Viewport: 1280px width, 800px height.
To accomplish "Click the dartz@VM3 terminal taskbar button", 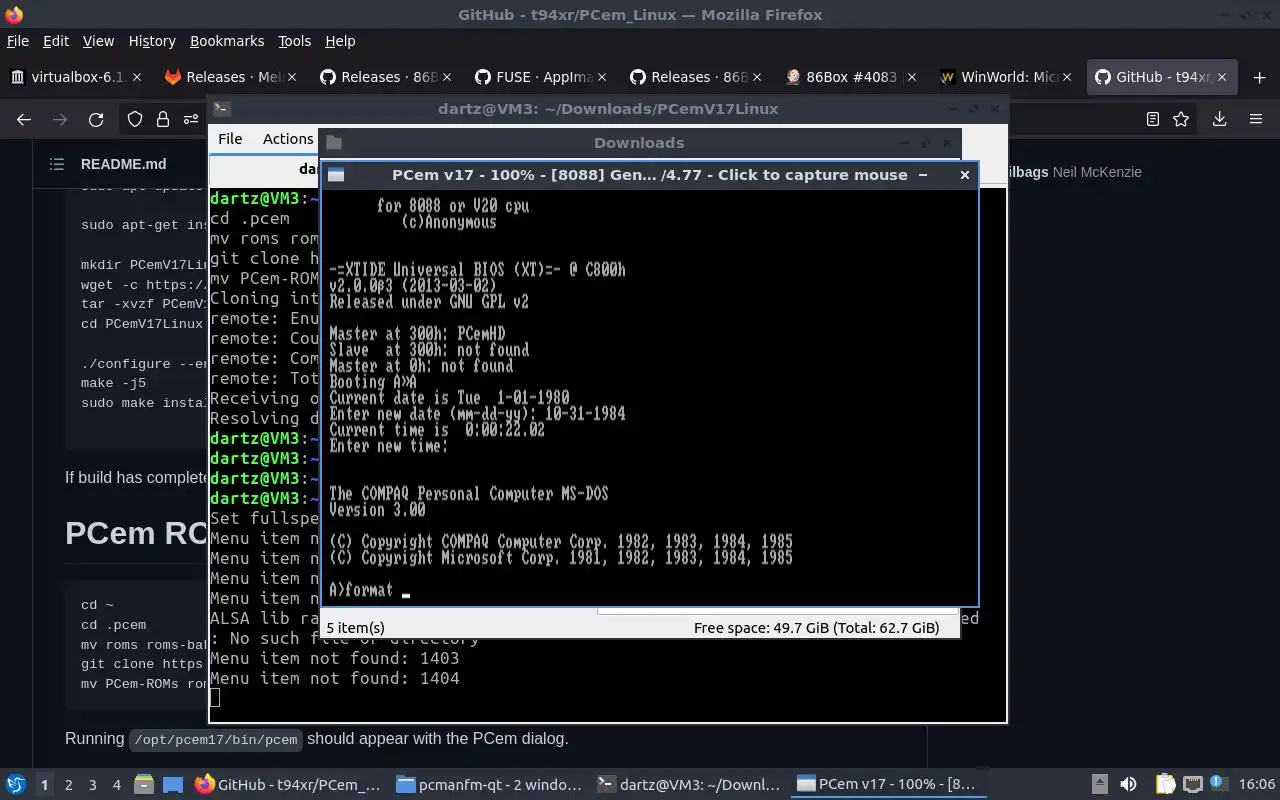I will [688, 785].
